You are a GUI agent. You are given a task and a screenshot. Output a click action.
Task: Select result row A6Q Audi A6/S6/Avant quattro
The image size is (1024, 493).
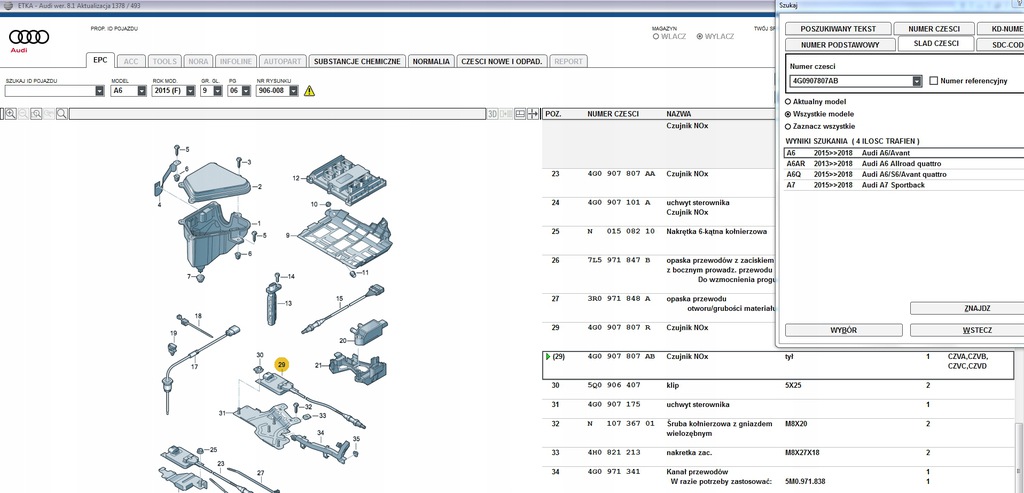coord(903,174)
